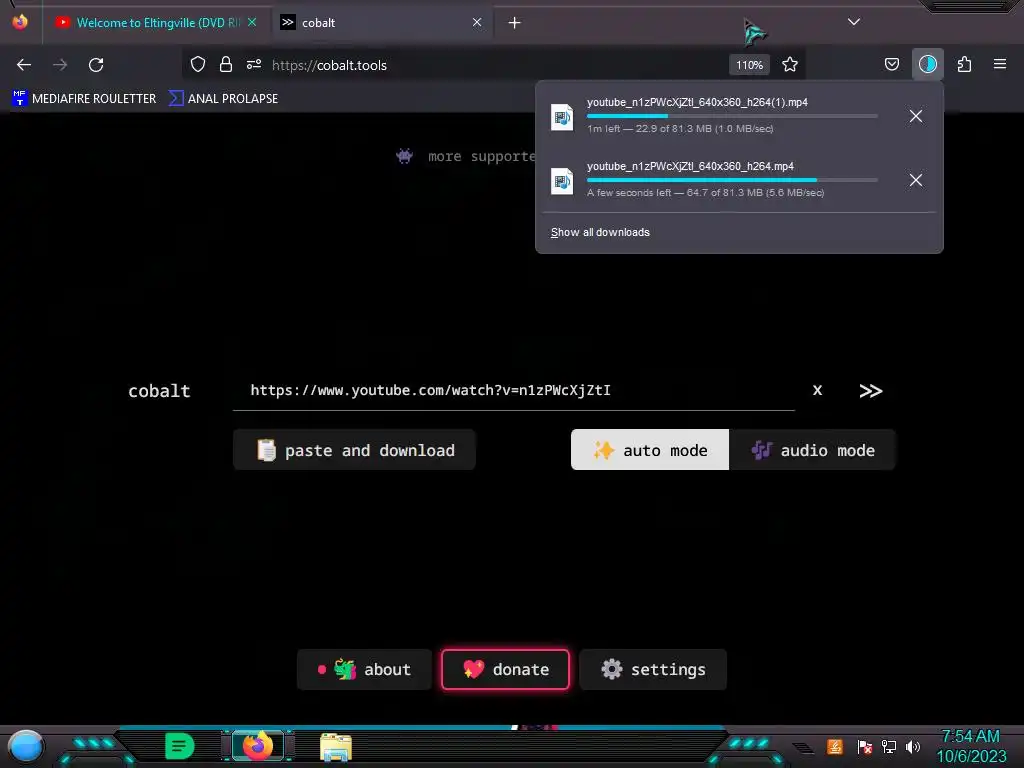View site security padlock info
The width and height of the screenshot is (1024, 768).
tap(226, 64)
